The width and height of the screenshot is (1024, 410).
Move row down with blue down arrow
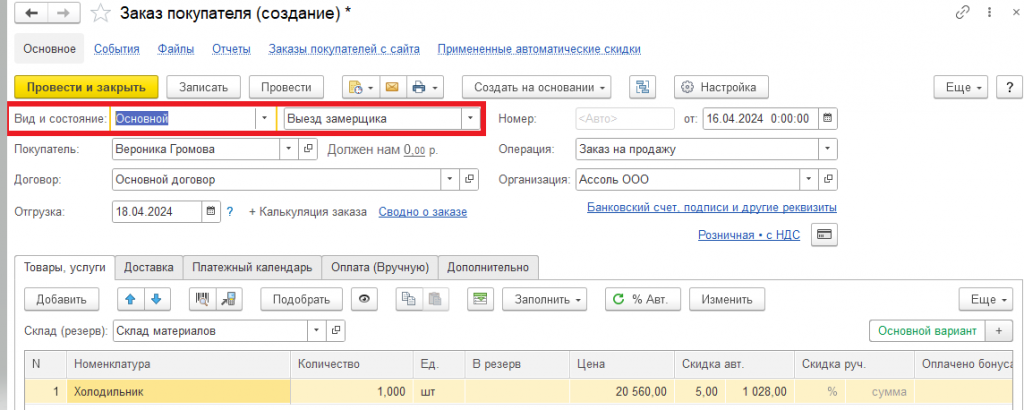156,300
